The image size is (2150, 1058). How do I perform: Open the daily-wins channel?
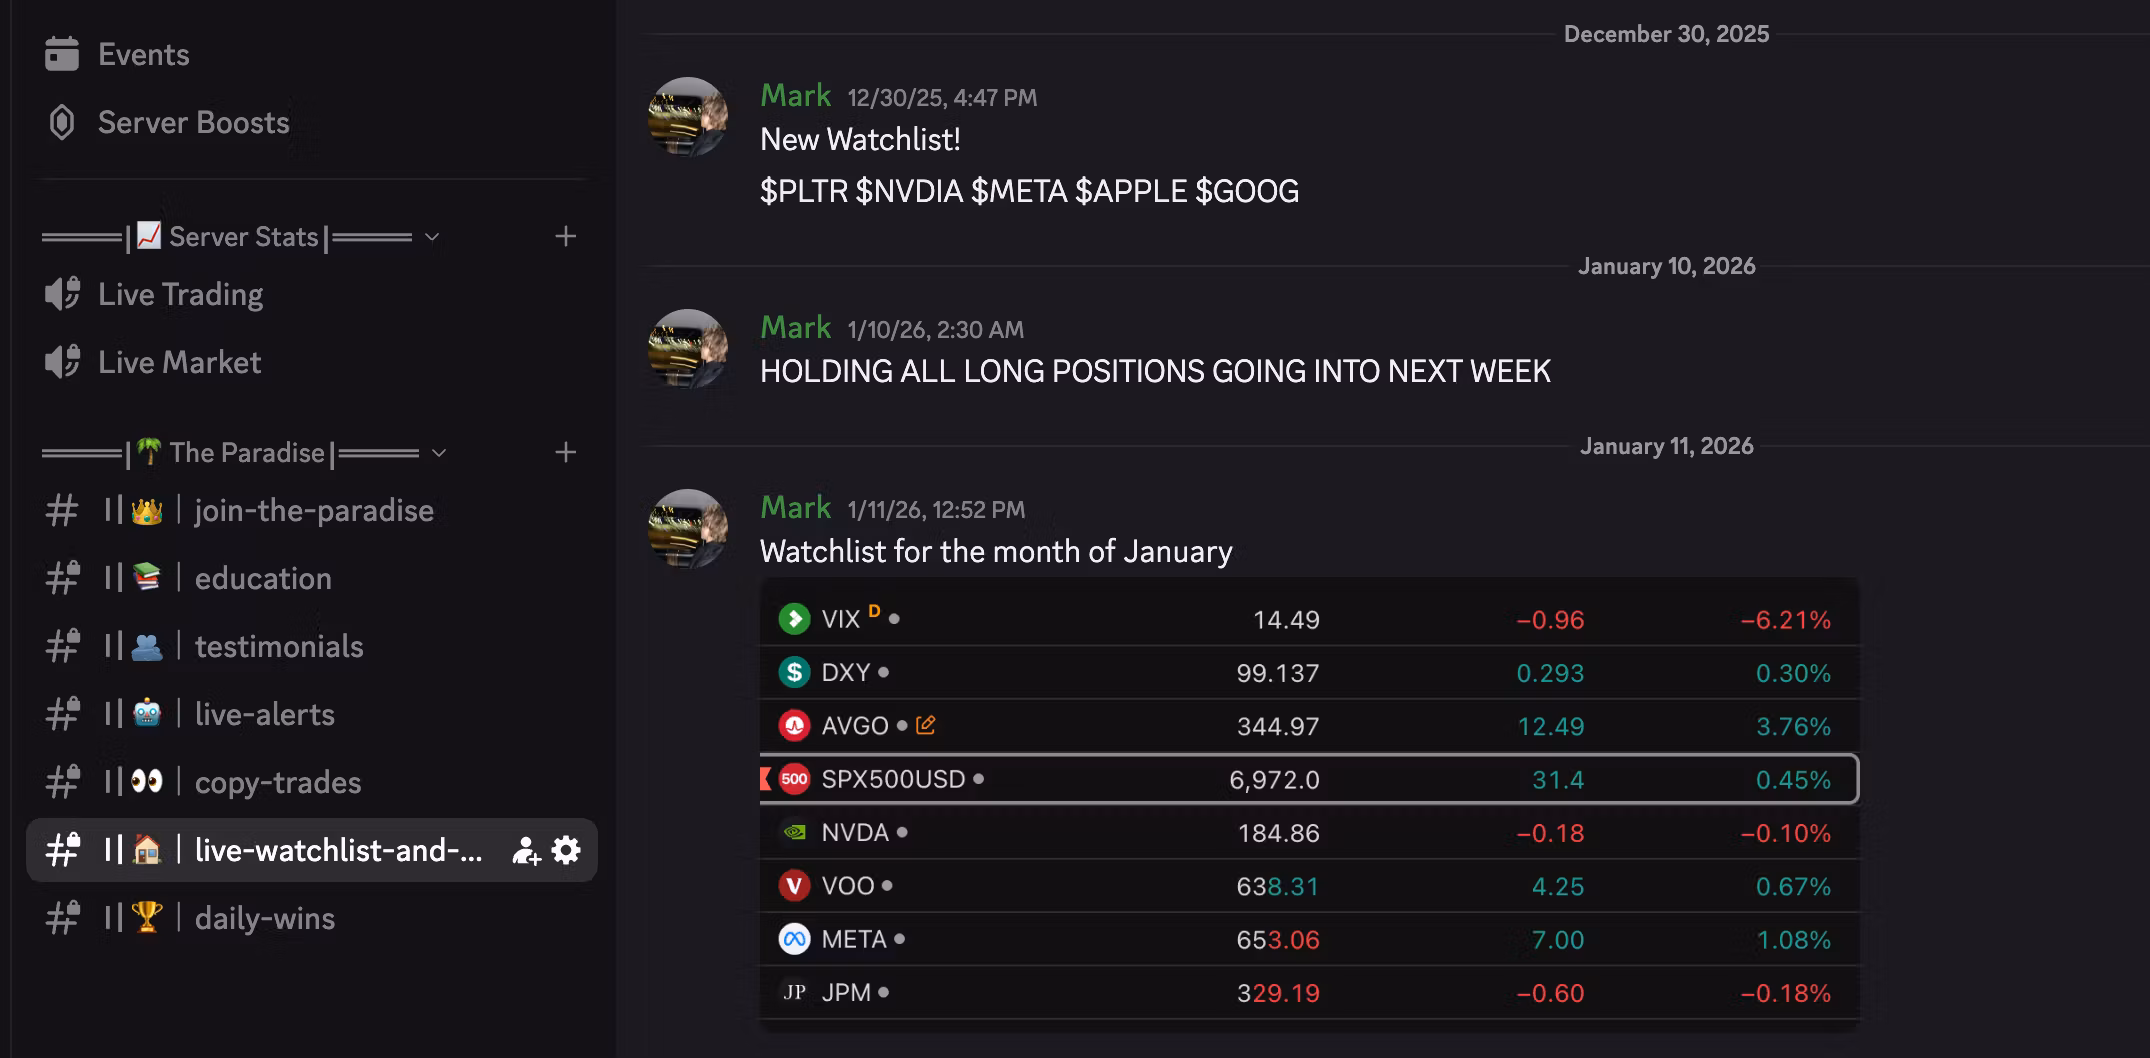(x=264, y=918)
